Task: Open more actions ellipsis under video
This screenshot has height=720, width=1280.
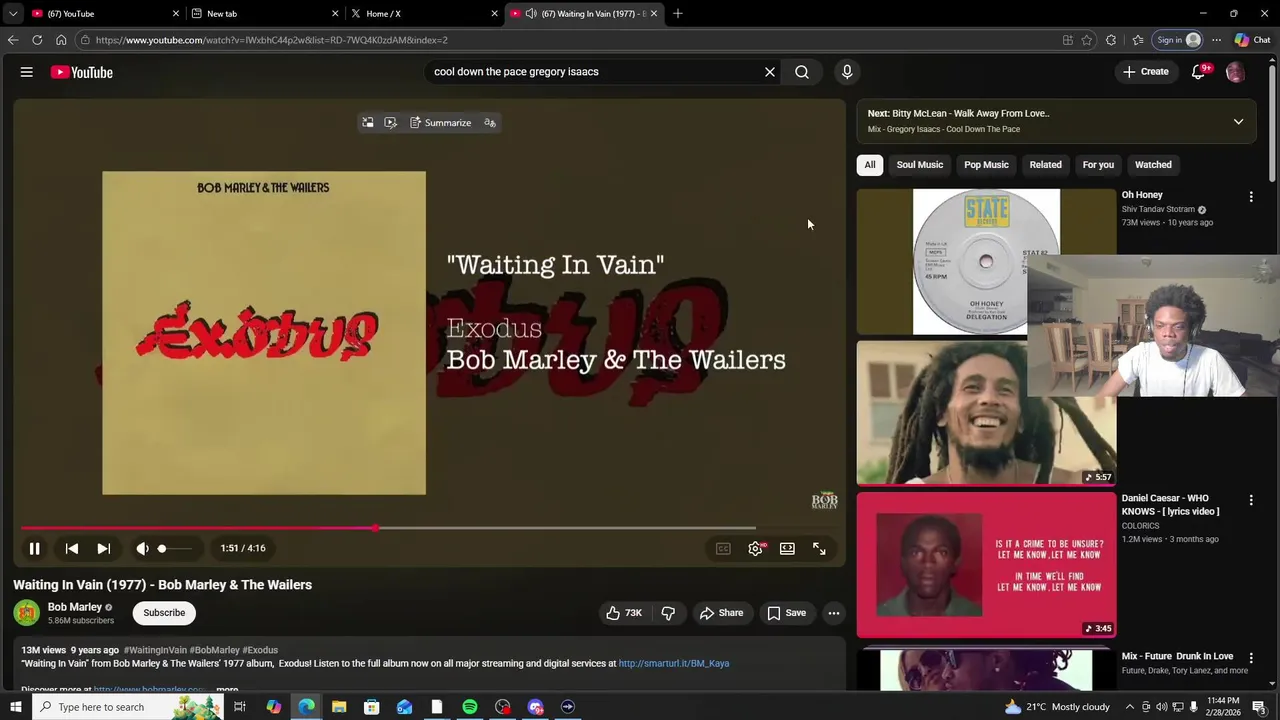Action: tap(834, 613)
